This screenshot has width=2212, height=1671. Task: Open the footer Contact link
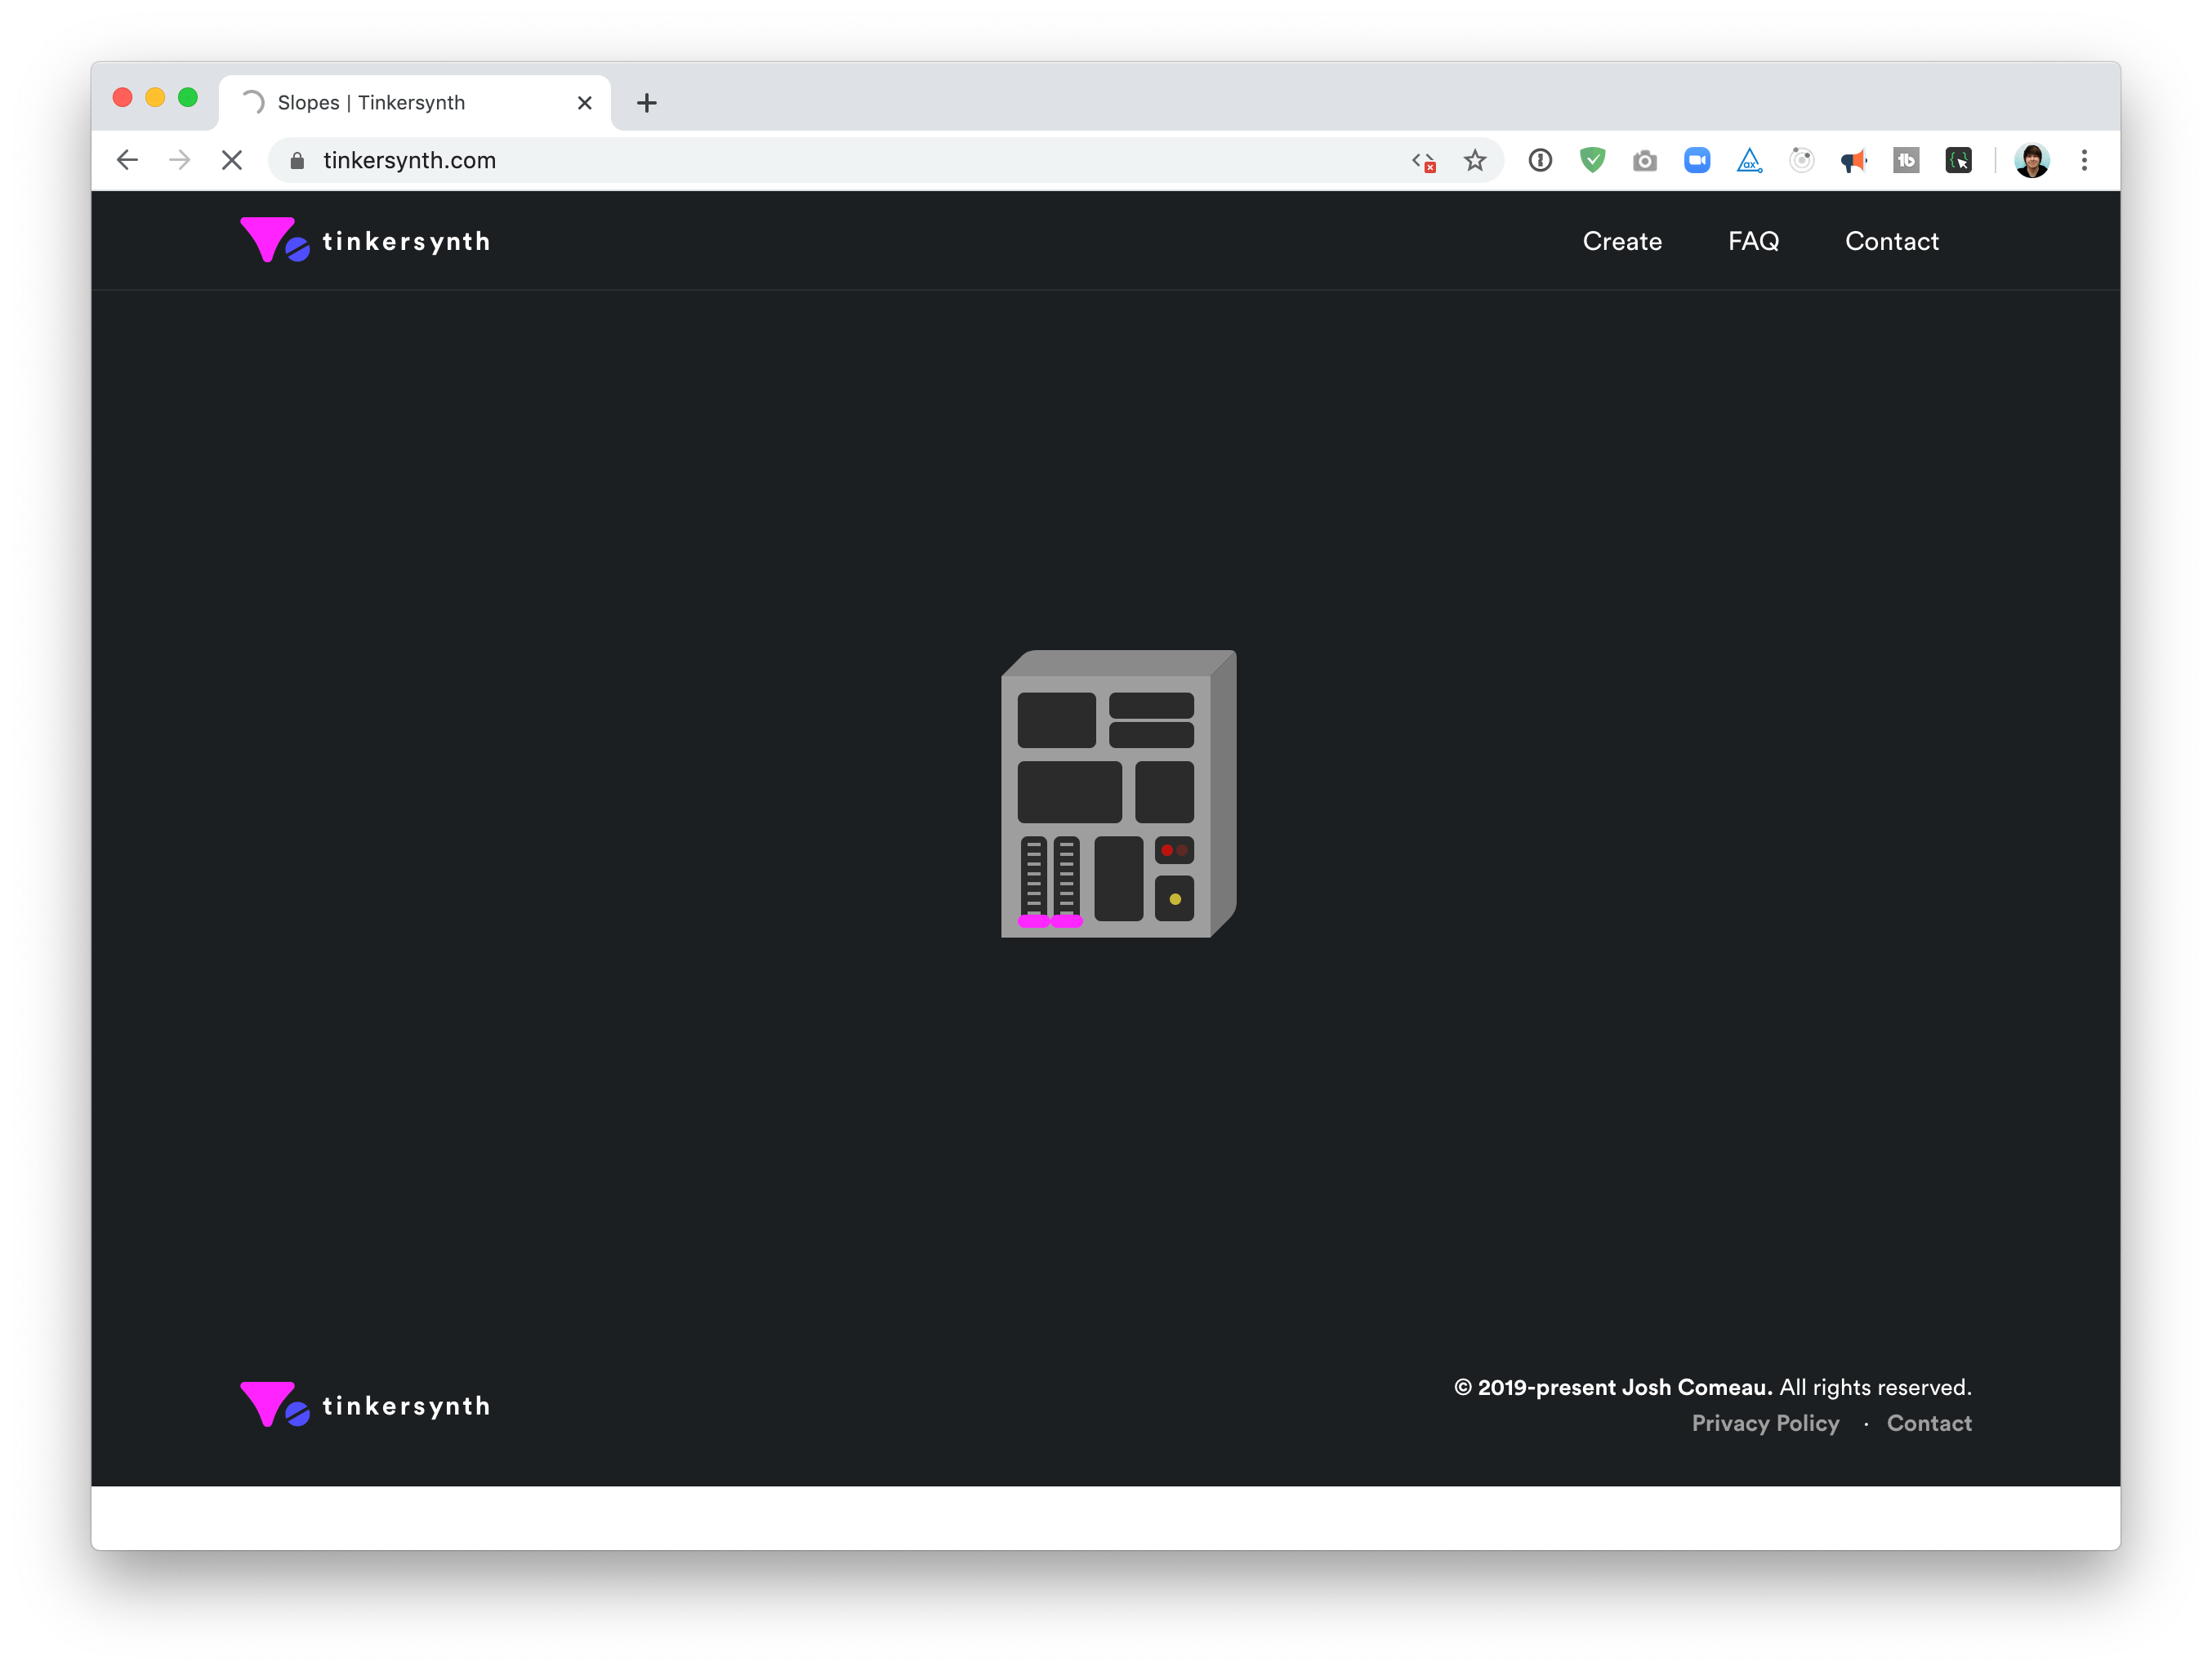pos(1929,1423)
